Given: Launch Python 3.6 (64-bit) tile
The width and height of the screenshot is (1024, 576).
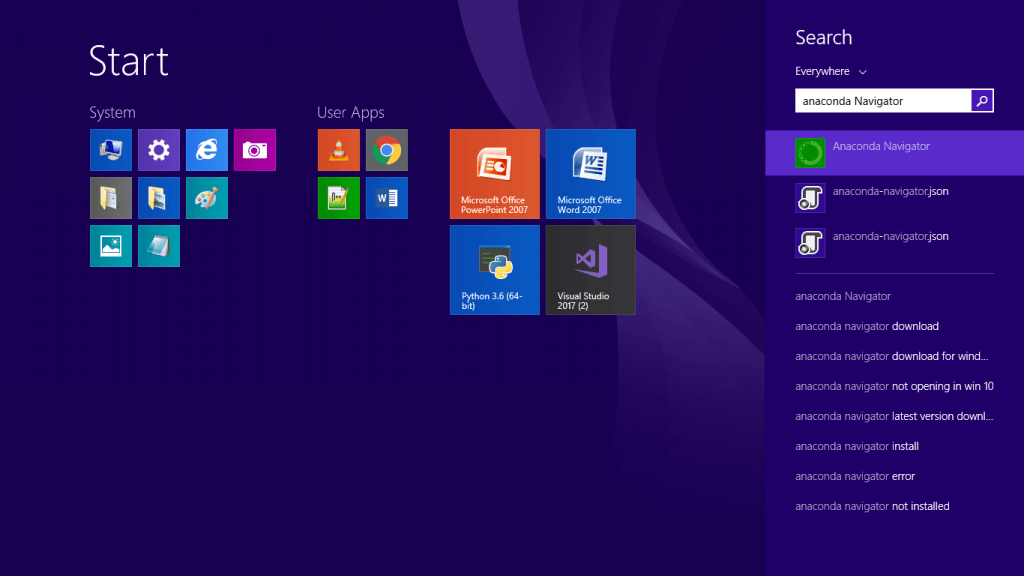Looking at the screenshot, I should tap(494, 270).
